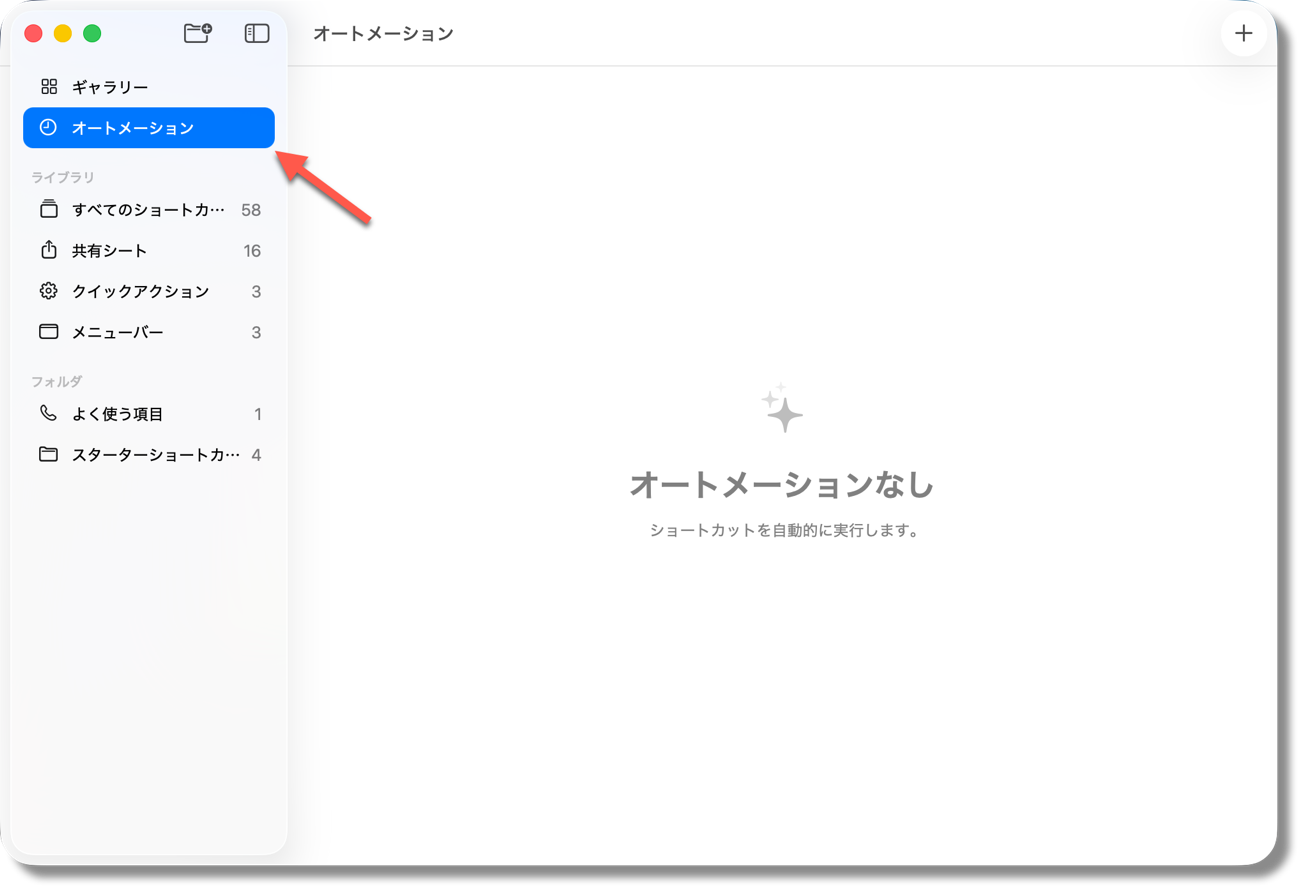Click the box icon beside すべてのショートカット
Image resolution: width=1298 pixels, height=886 pixels.
pyautogui.click(x=48, y=209)
